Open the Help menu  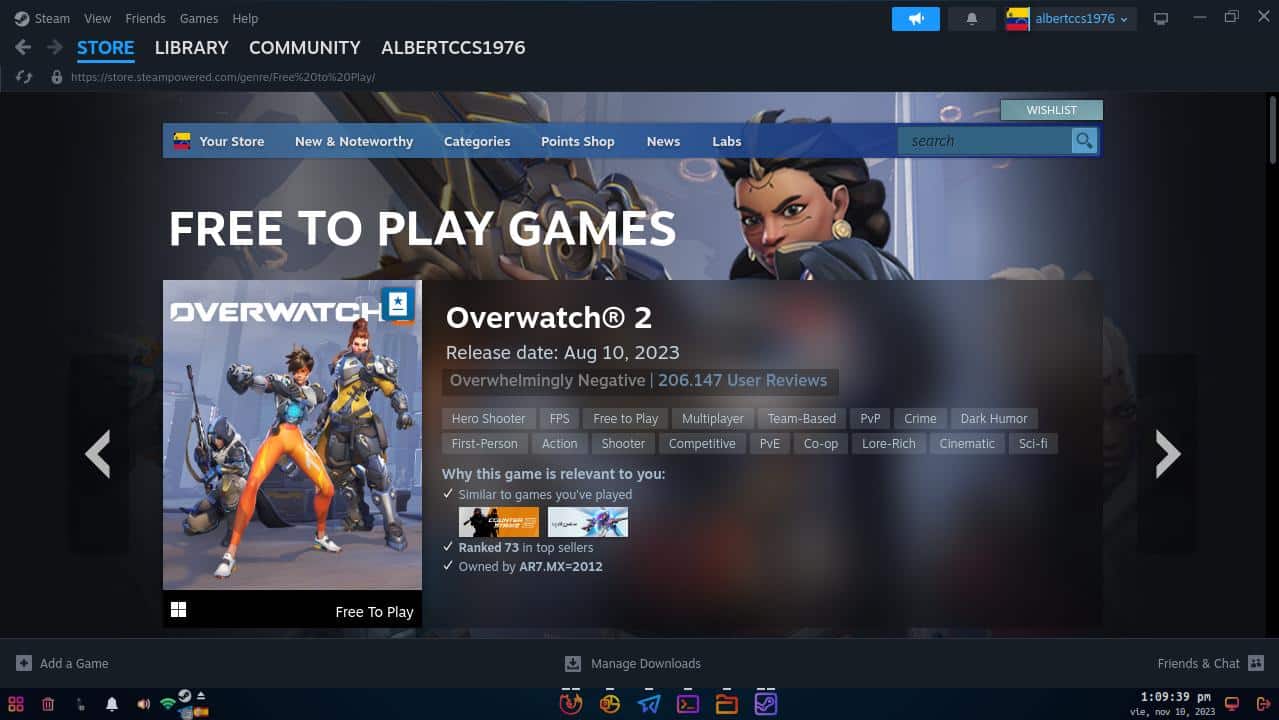(245, 18)
